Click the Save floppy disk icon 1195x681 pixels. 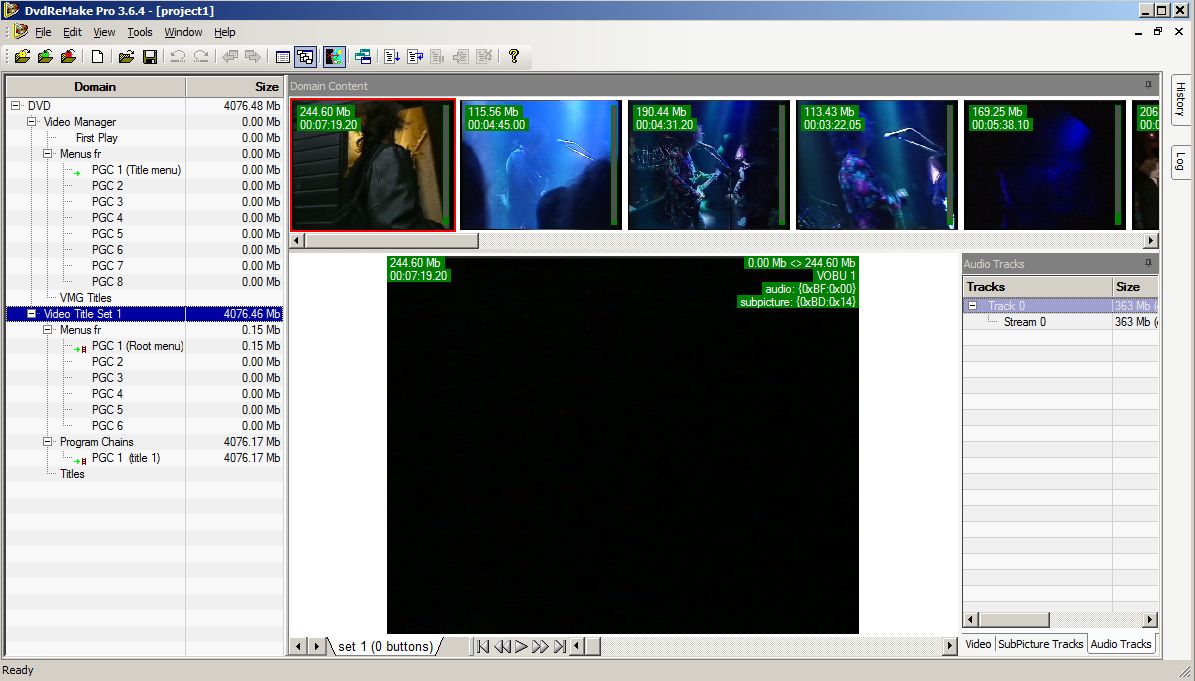[149, 57]
